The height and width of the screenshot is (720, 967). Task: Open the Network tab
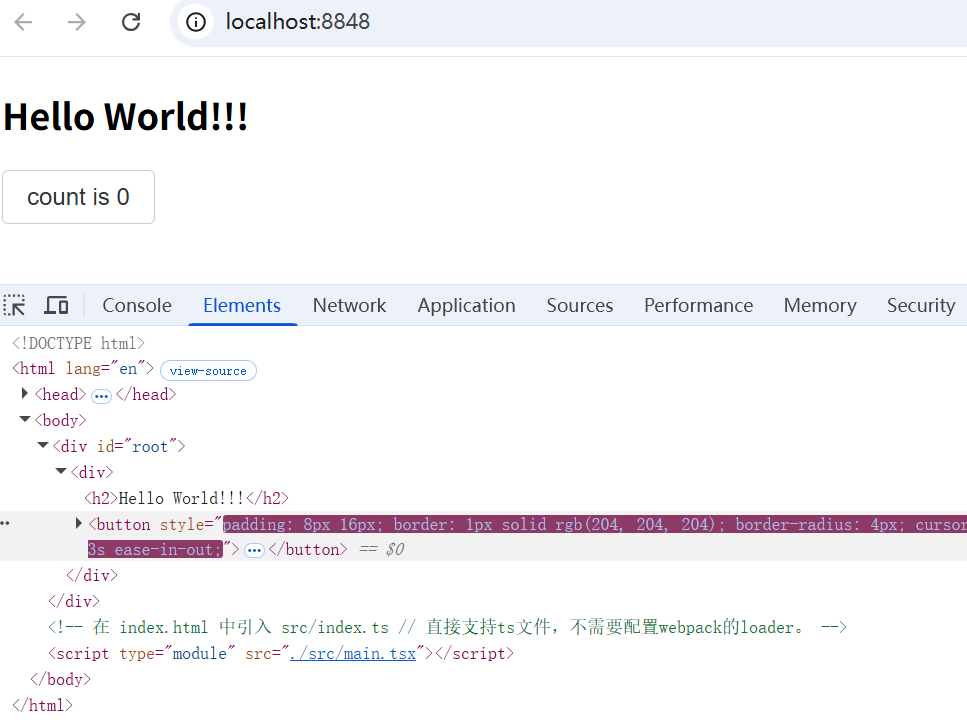click(x=349, y=305)
